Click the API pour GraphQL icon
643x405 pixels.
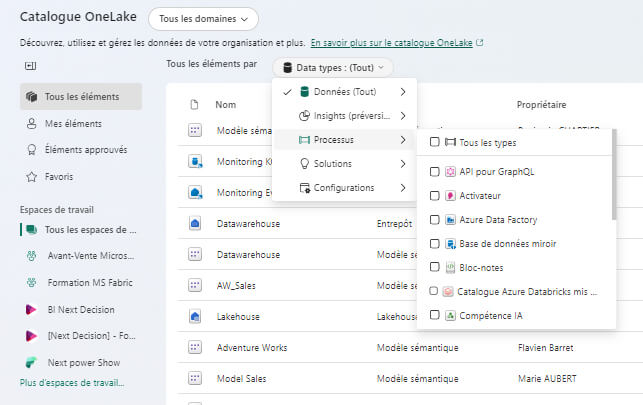[x=450, y=172]
